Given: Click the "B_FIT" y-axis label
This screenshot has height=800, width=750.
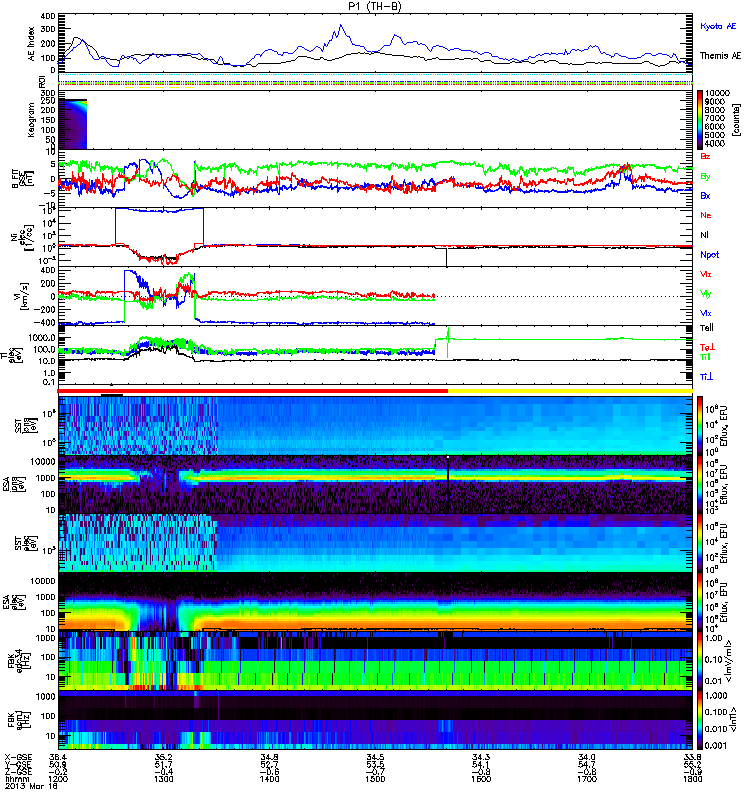Looking at the screenshot, I should [x=15, y=179].
